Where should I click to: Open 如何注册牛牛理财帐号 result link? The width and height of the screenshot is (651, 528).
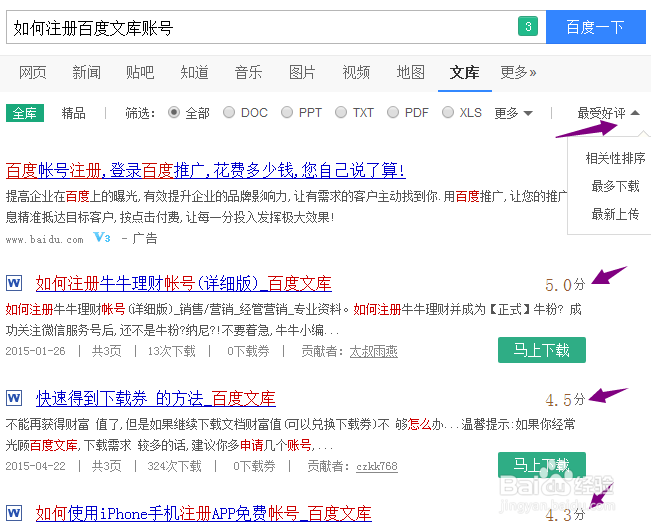[x=184, y=284]
